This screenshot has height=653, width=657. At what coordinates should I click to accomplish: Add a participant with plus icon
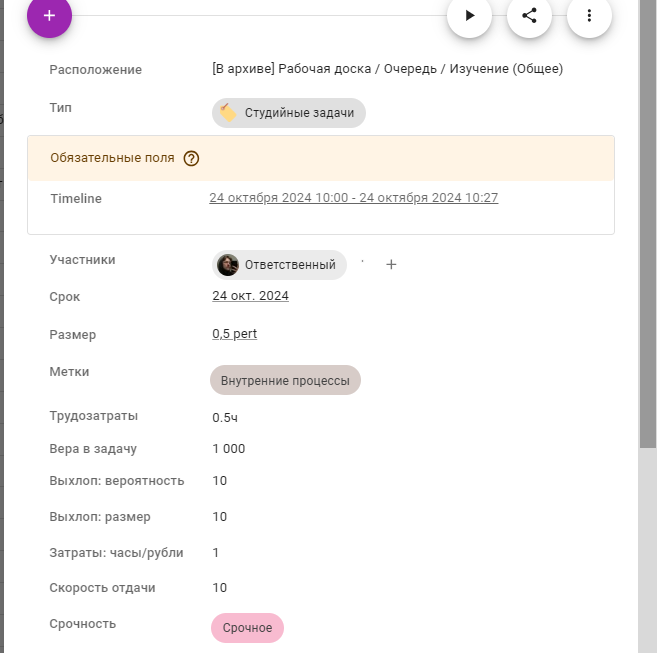tap(391, 265)
